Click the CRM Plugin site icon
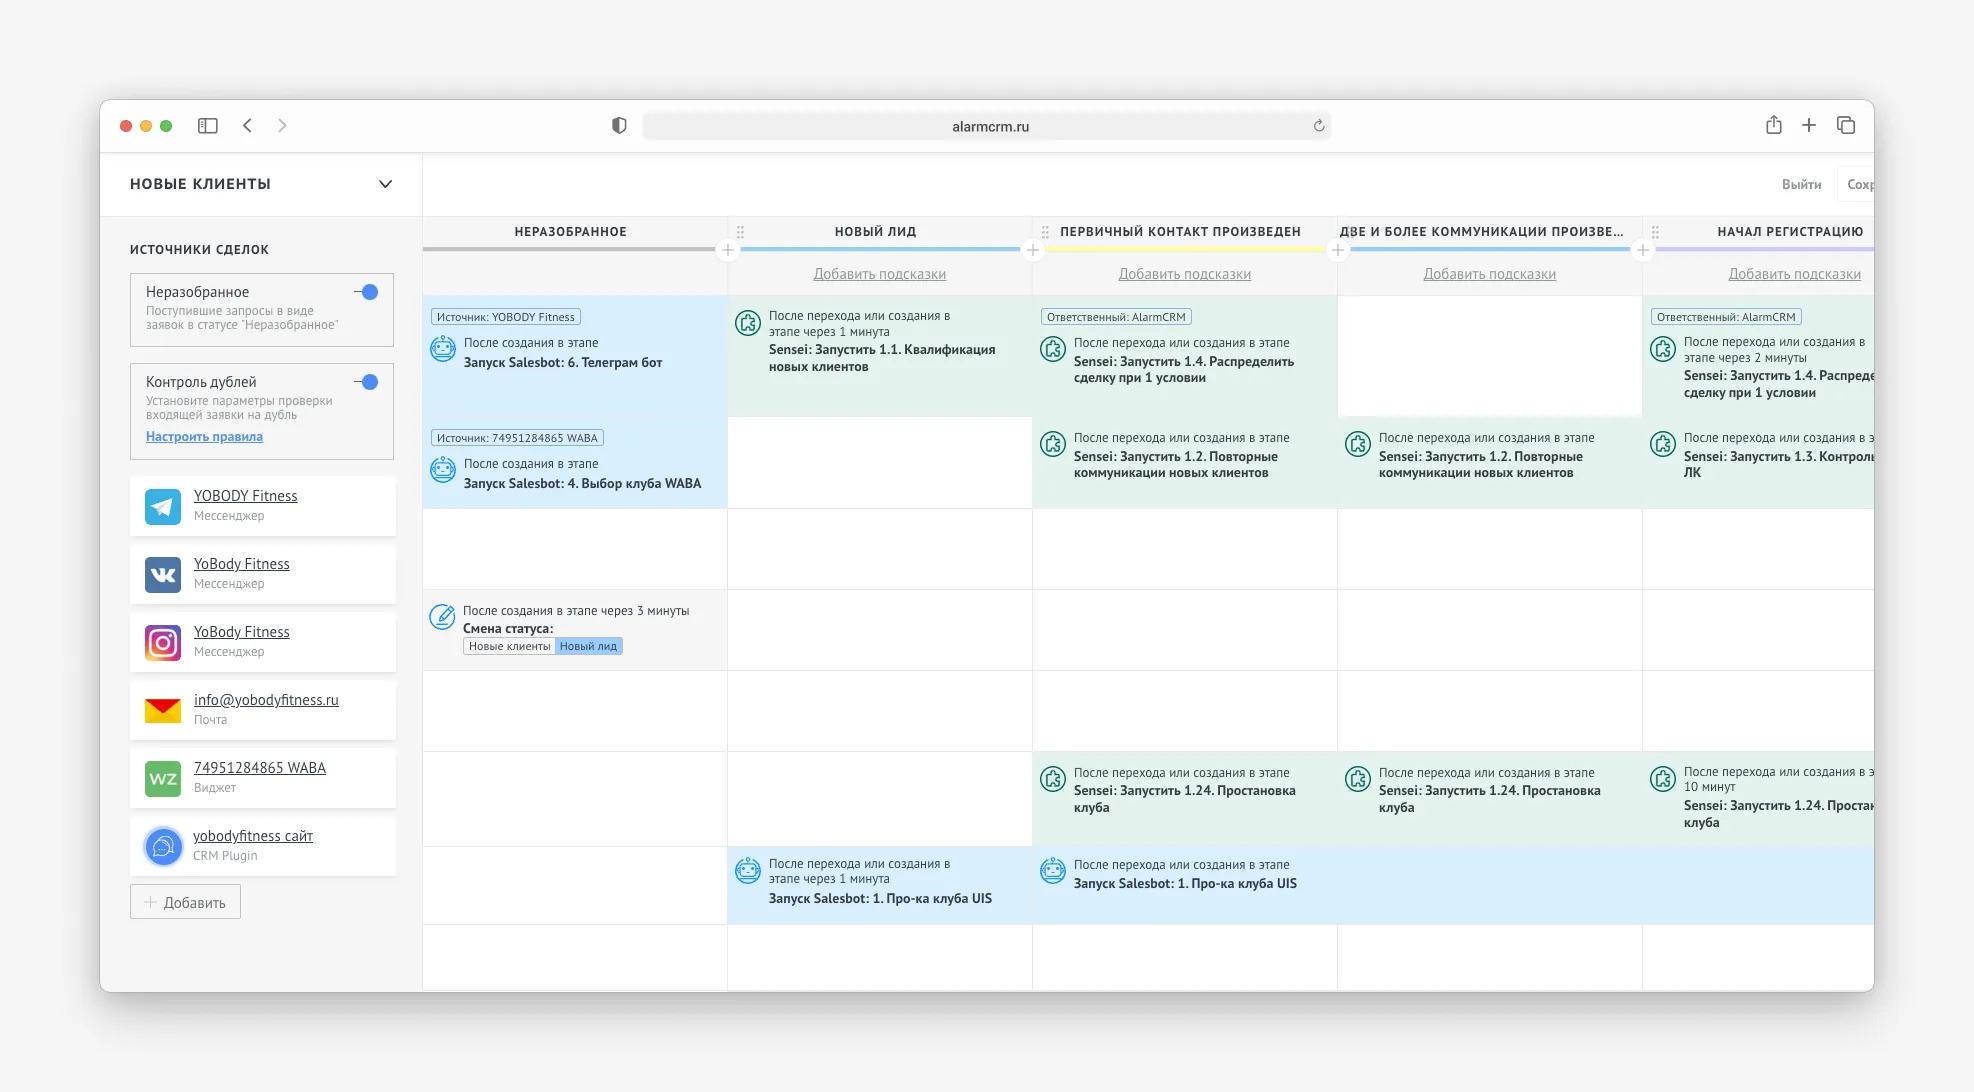 pos(163,846)
